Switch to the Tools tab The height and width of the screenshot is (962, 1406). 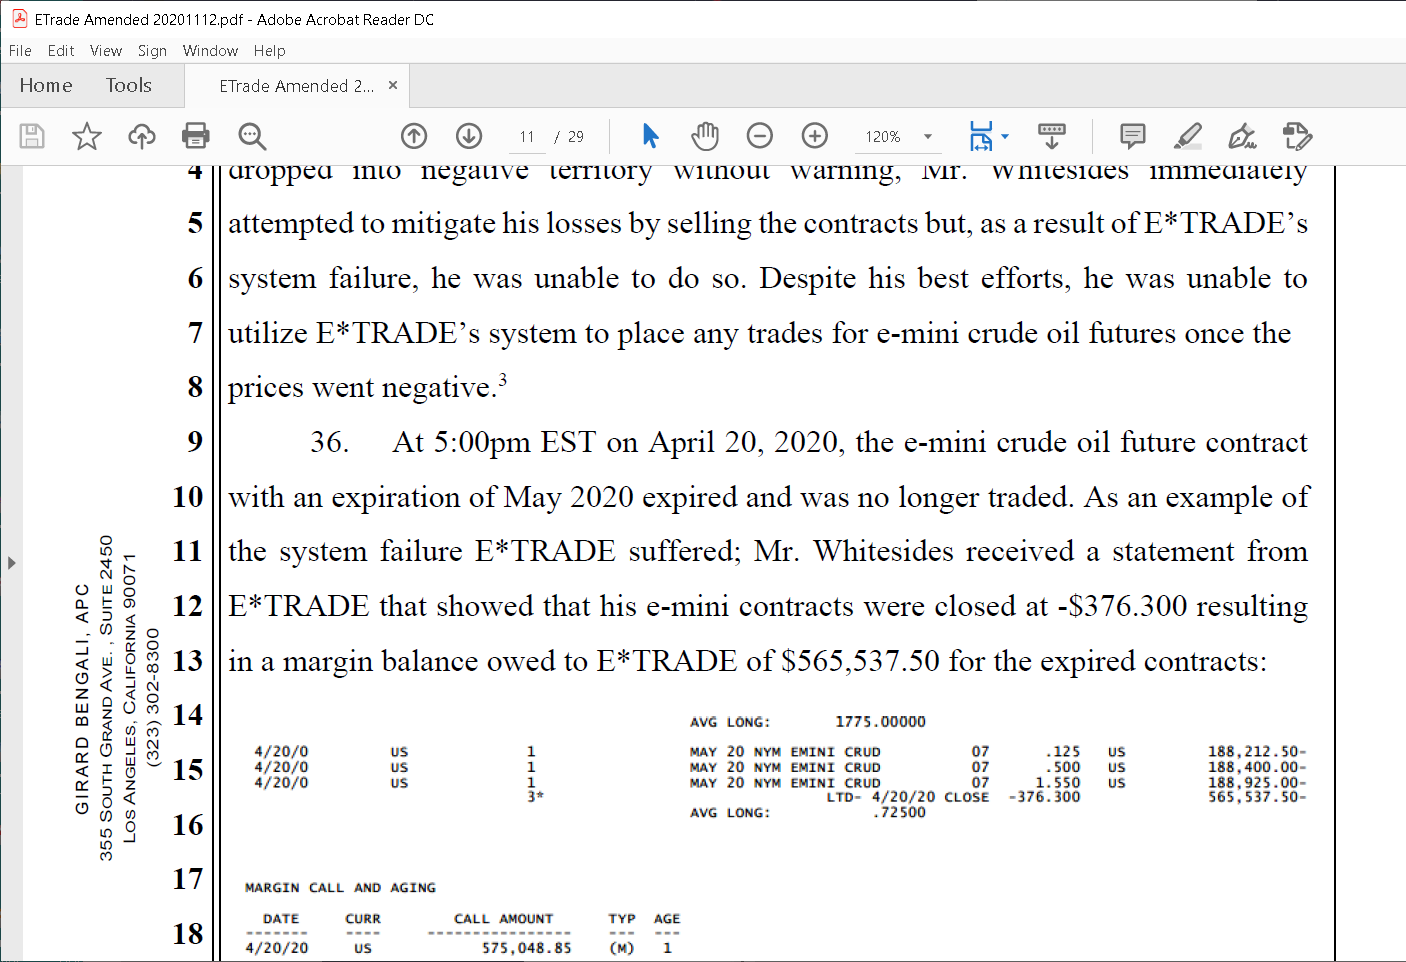[x=129, y=86]
